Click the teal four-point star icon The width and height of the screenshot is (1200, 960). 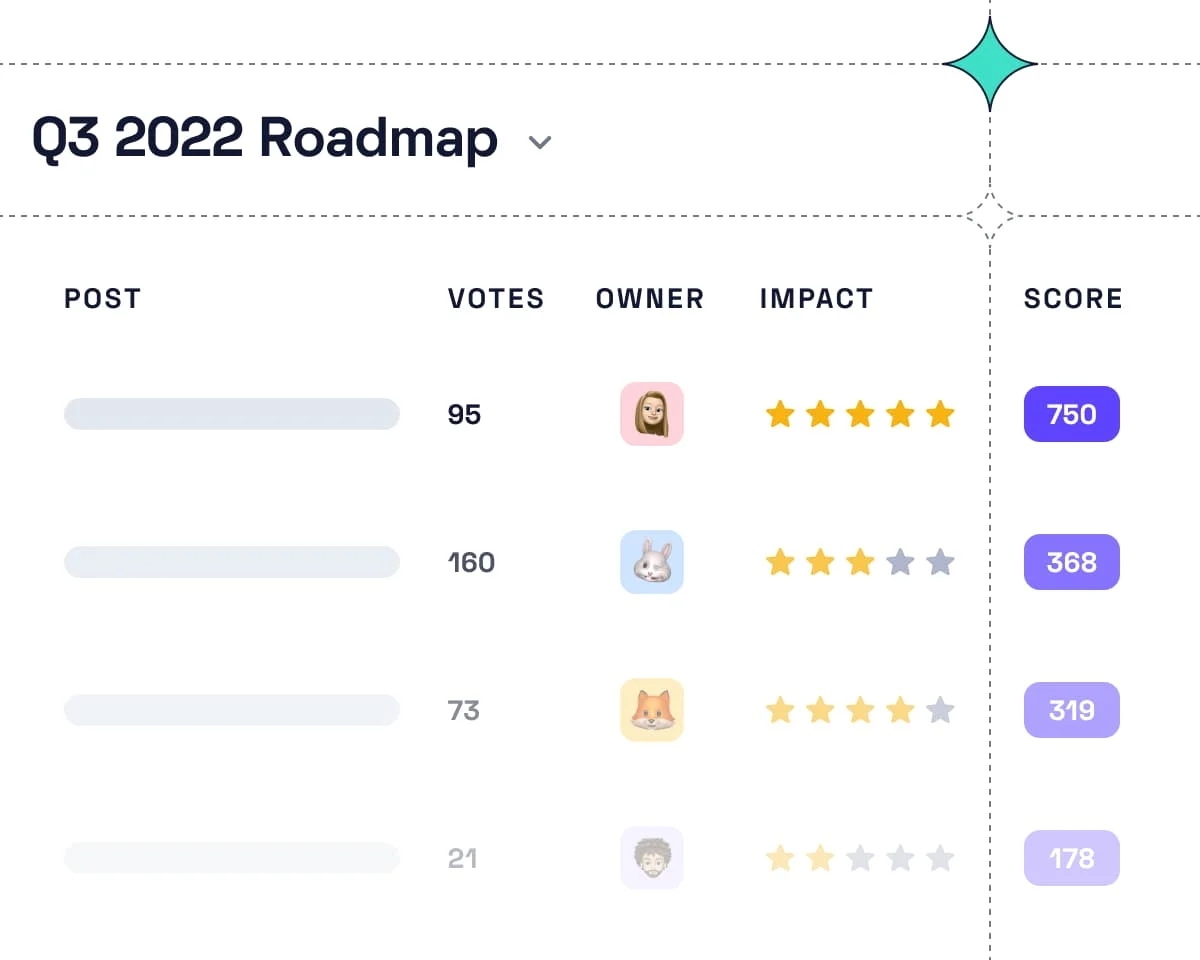point(989,64)
